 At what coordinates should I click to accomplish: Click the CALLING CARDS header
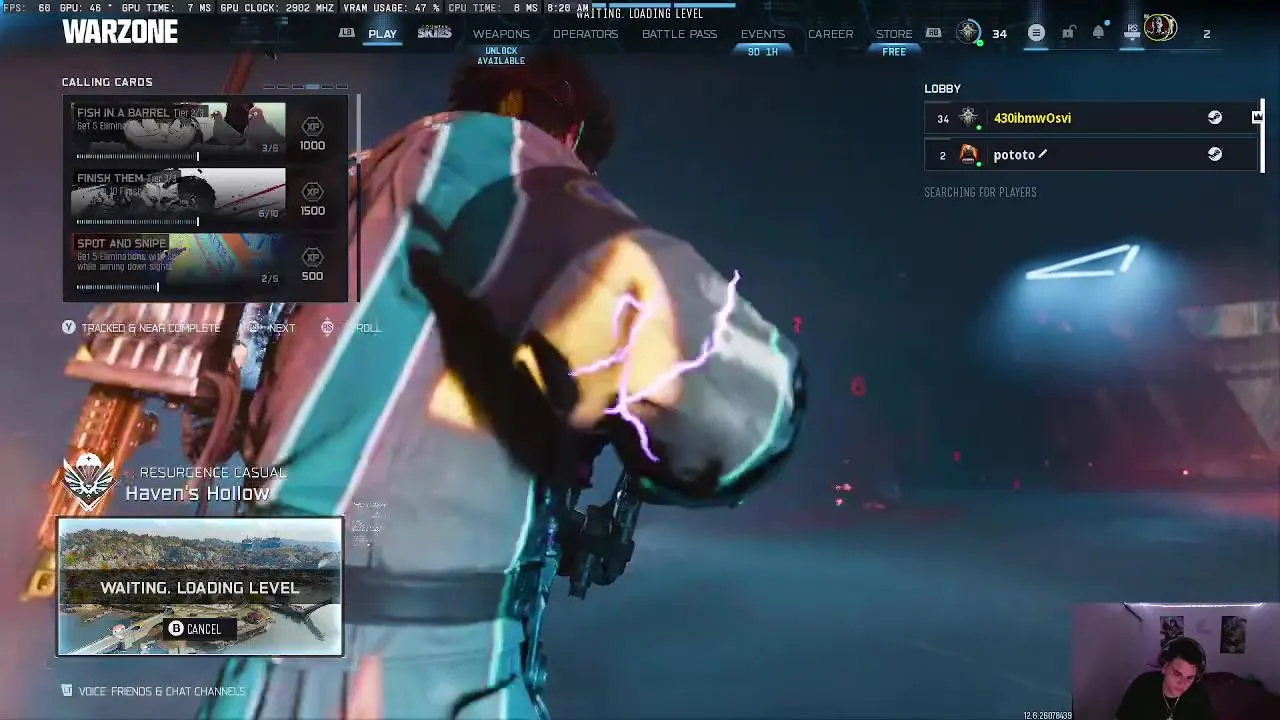point(107,82)
